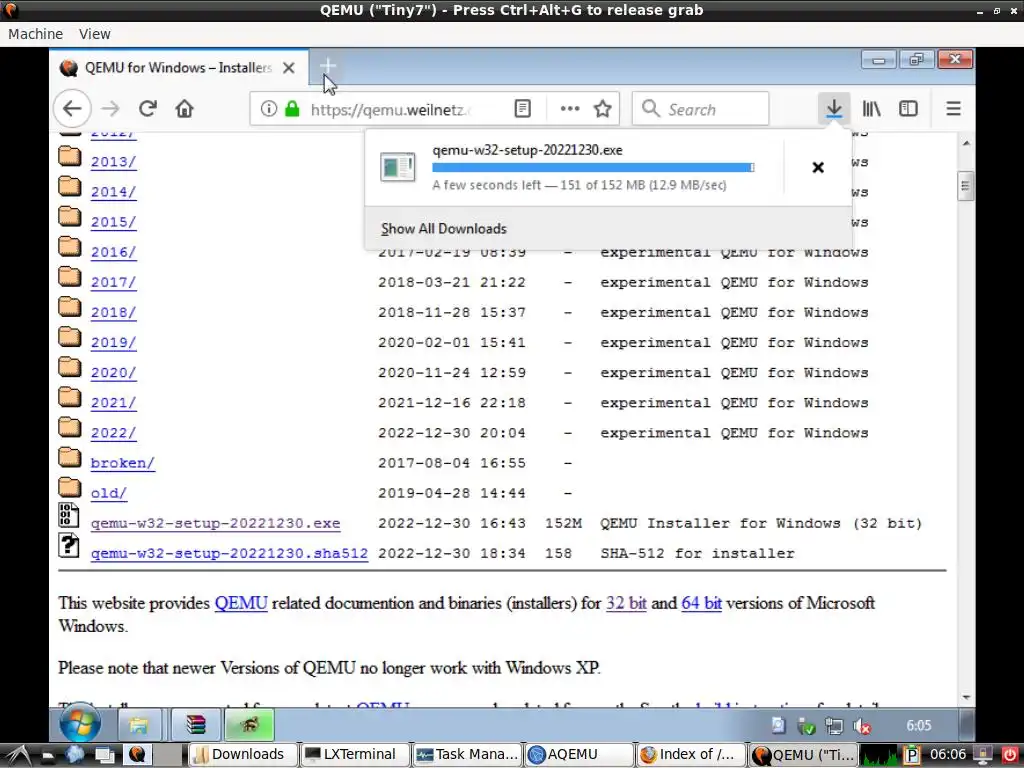Viewport: 1024px width, 768px height.
Task: Reload the current page
Action: click(148, 108)
